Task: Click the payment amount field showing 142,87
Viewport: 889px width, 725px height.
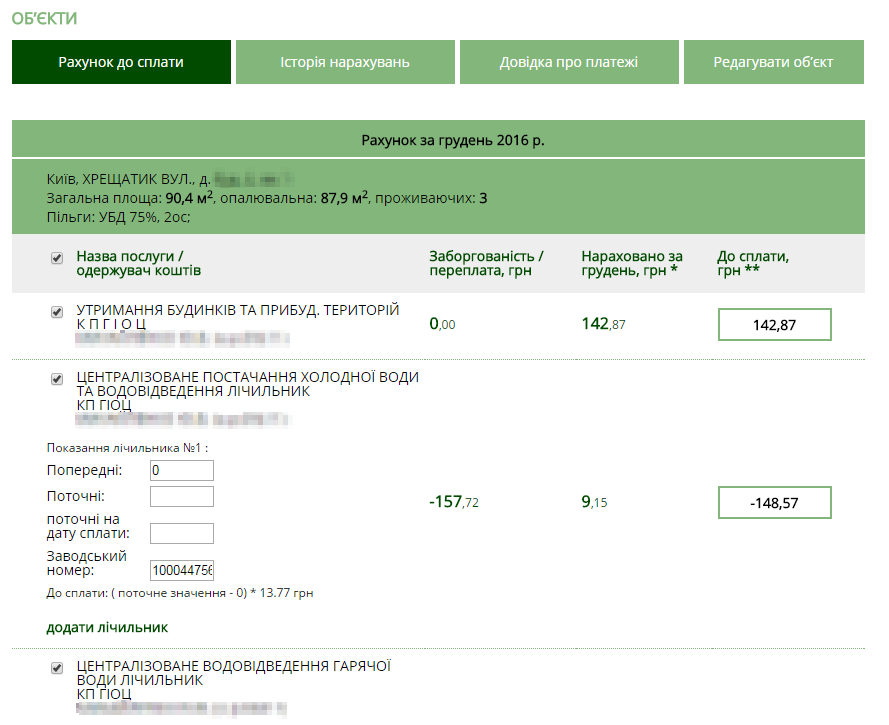Action: (x=774, y=325)
